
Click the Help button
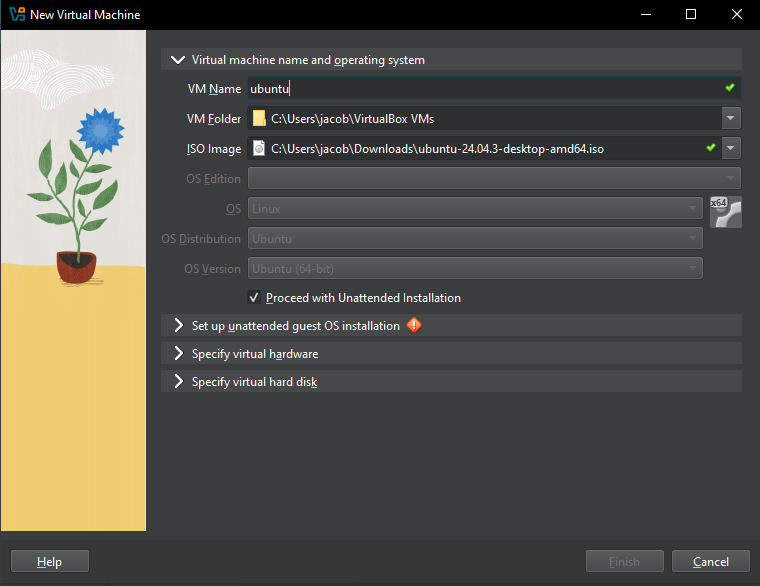[50, 562]
